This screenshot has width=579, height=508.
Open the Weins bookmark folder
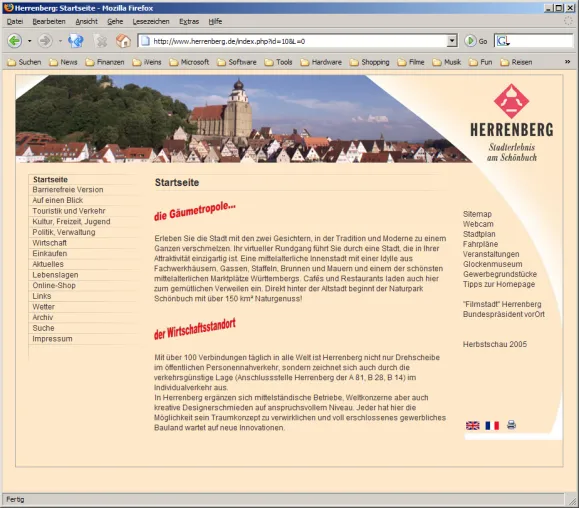(147, 62)
